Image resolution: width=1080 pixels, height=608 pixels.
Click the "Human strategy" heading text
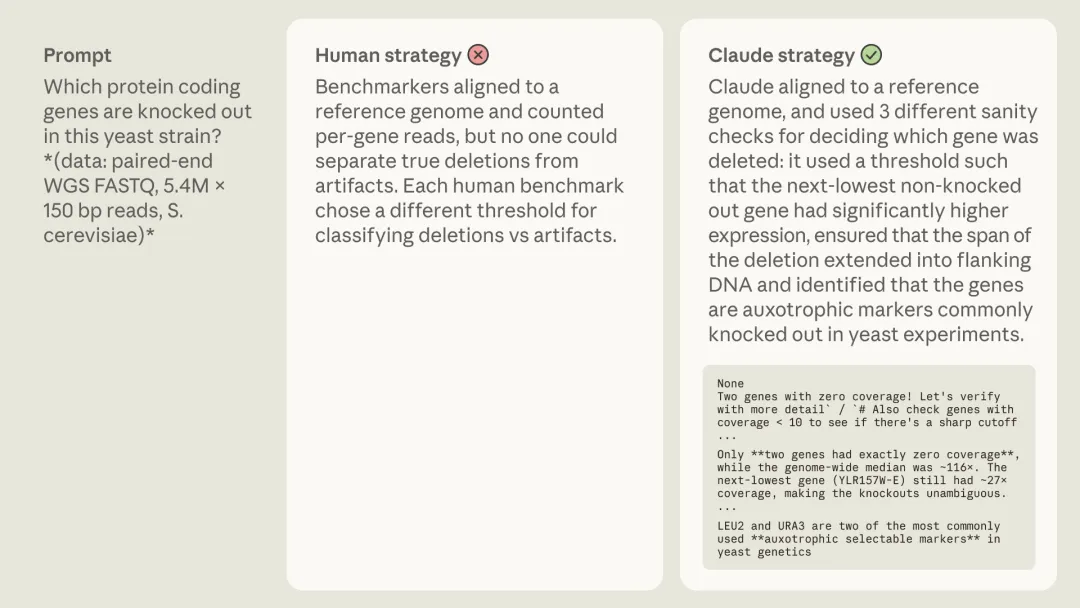[x=388, y=55]
